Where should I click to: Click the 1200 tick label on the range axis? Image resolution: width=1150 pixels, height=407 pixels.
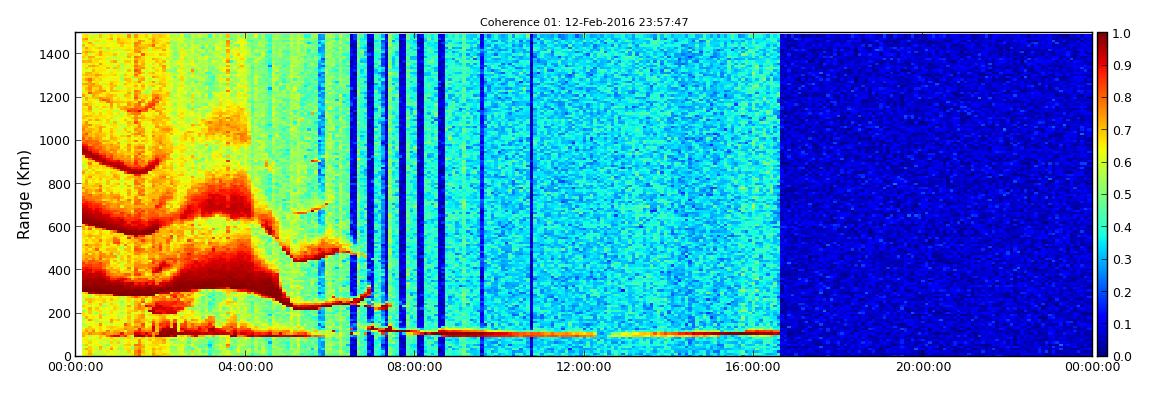tap(56, 98)
